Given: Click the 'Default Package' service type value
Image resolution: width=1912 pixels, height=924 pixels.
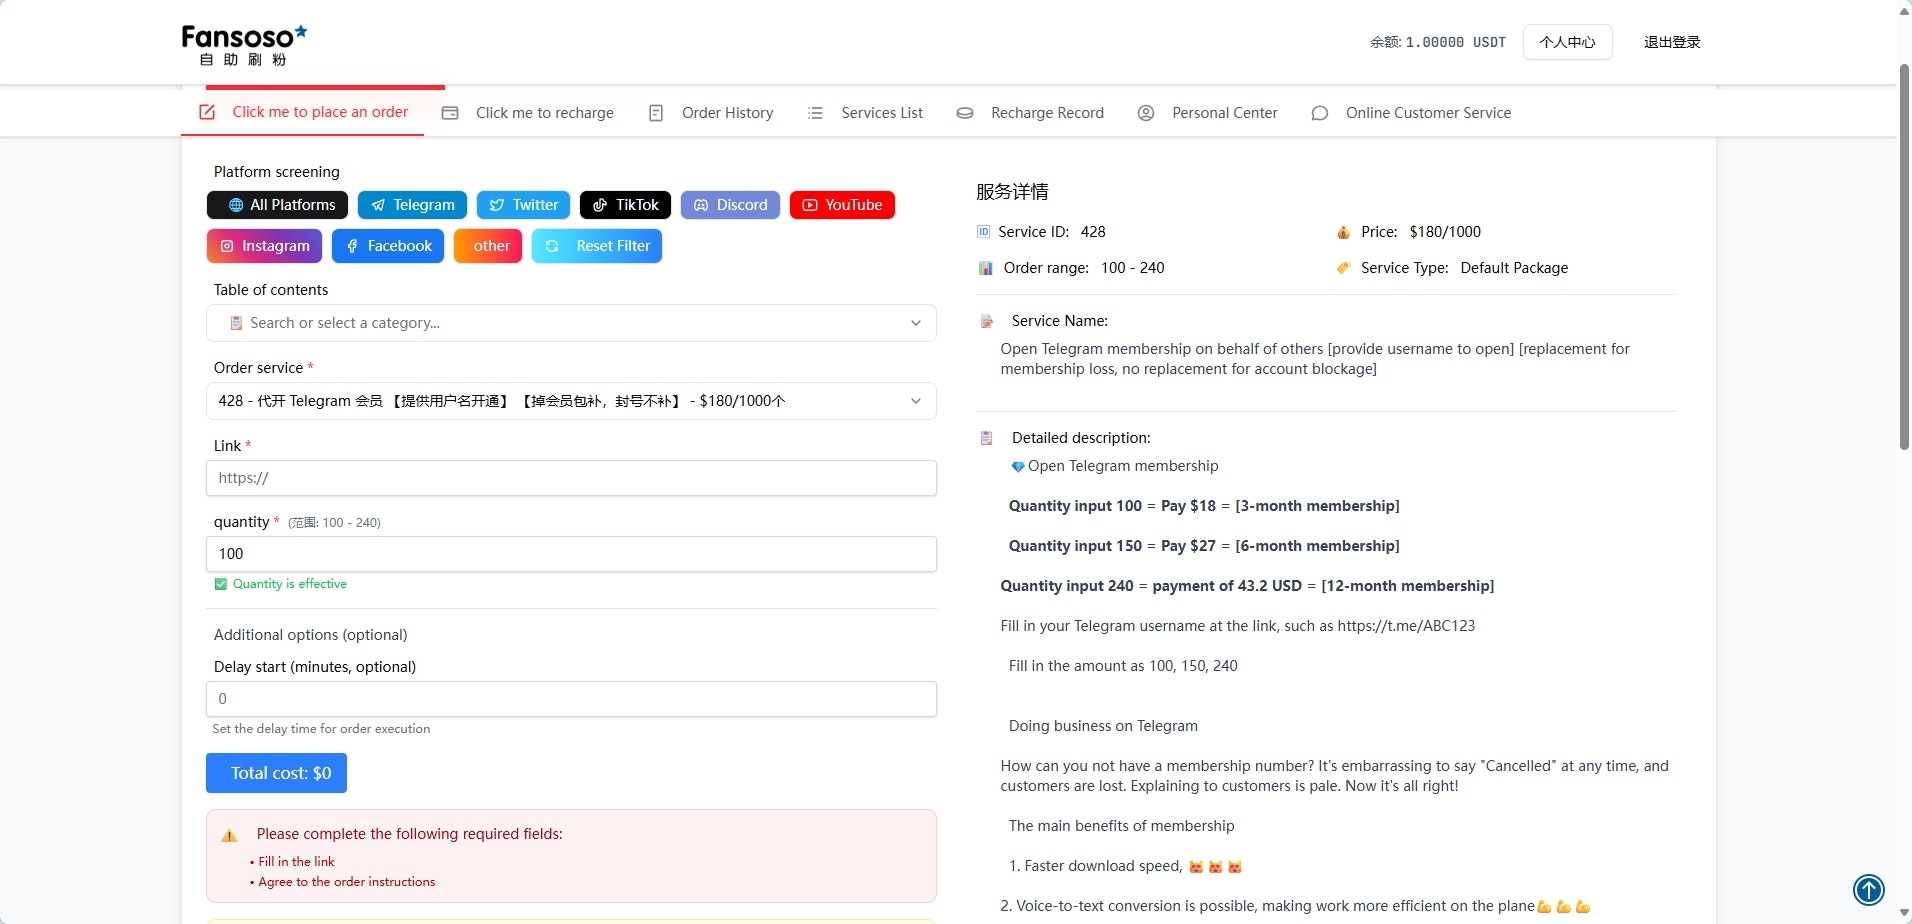Looking at the screenshot, I should pyautogui.click(x=1514, y=268).
